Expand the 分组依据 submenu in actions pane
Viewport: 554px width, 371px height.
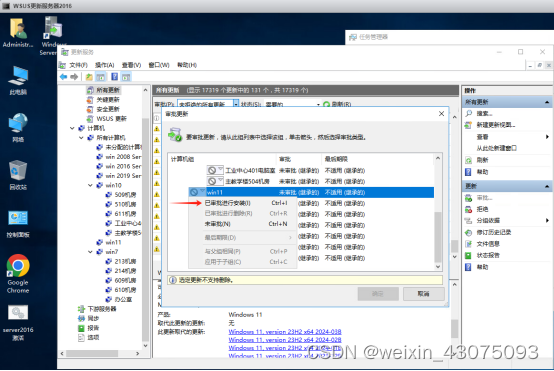[547, 220]
